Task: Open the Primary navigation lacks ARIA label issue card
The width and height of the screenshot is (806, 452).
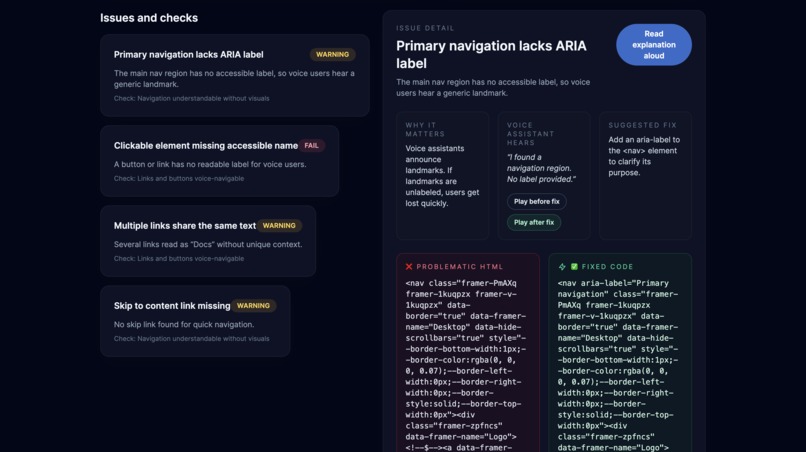Action: [x=235, y=76]
